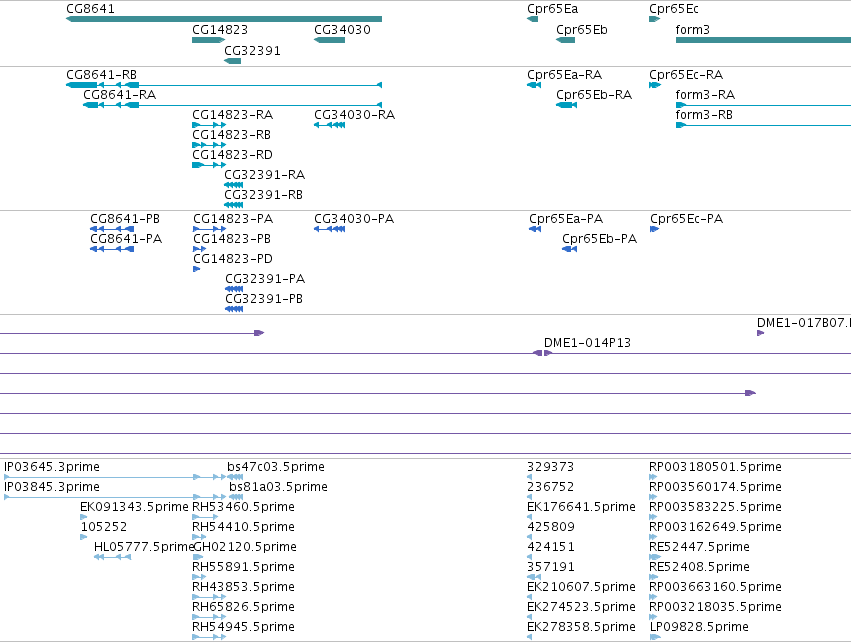Viewport: 851px width, 642px height.
Task: Choose the 357191 EST label
Action: pyautogui.click(x=551, y=568)
